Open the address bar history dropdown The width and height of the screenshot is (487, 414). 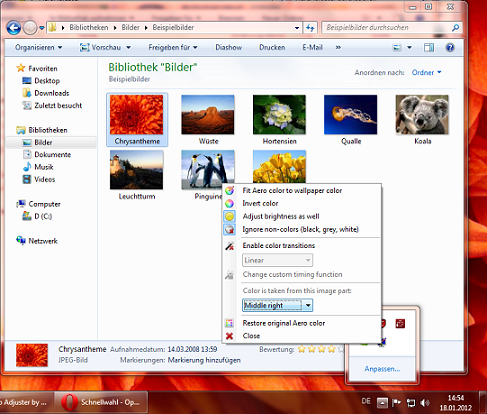tap(297, 28)
